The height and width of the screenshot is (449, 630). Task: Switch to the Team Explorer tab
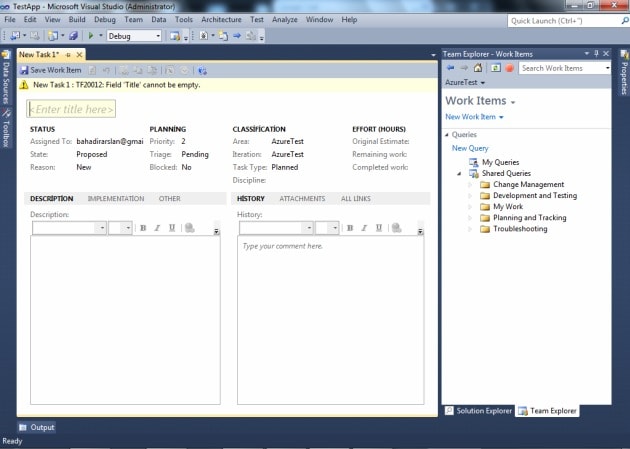point(548,411)
